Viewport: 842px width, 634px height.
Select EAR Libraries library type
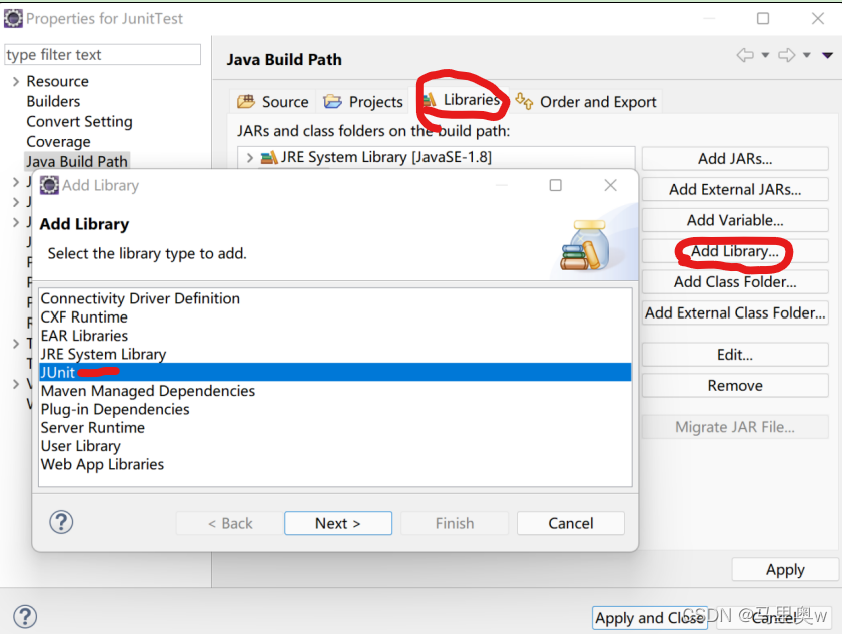[x=84, y=336]
